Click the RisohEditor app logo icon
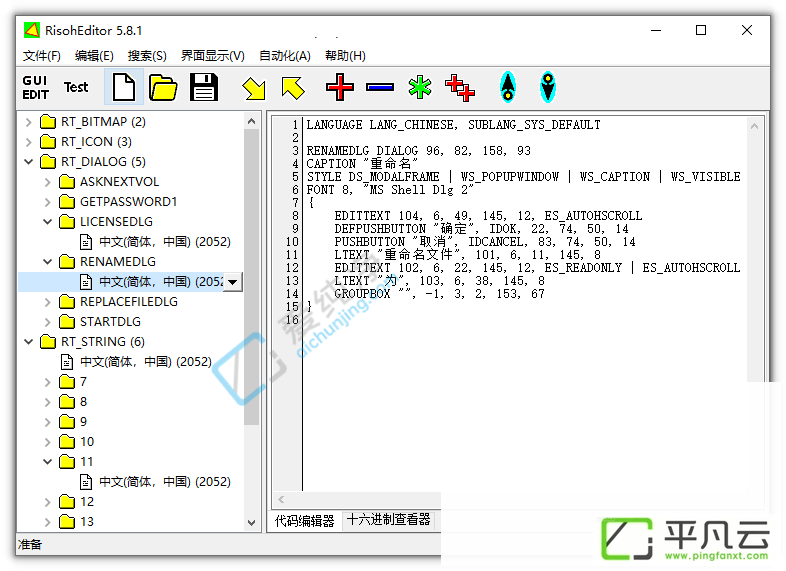The image size is (786, 571). tap(32, 30)
